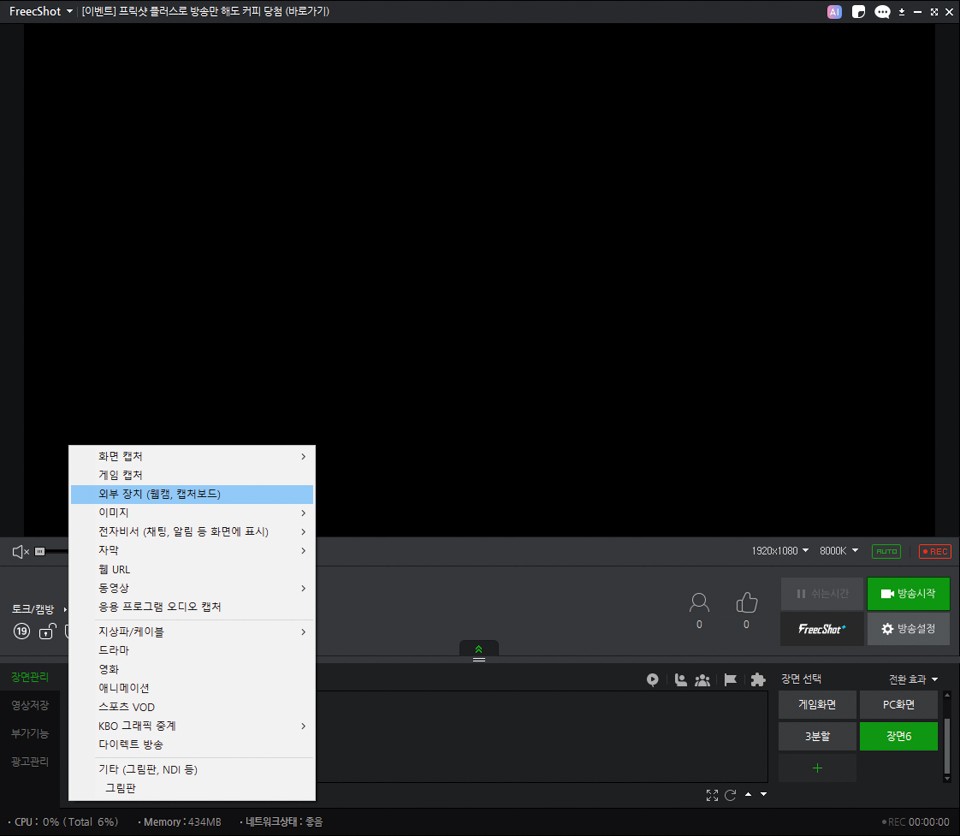This screenshot has width=960, height=836.
Task: Click the refresh icon below source list
Action: click(x=730, y=795)
